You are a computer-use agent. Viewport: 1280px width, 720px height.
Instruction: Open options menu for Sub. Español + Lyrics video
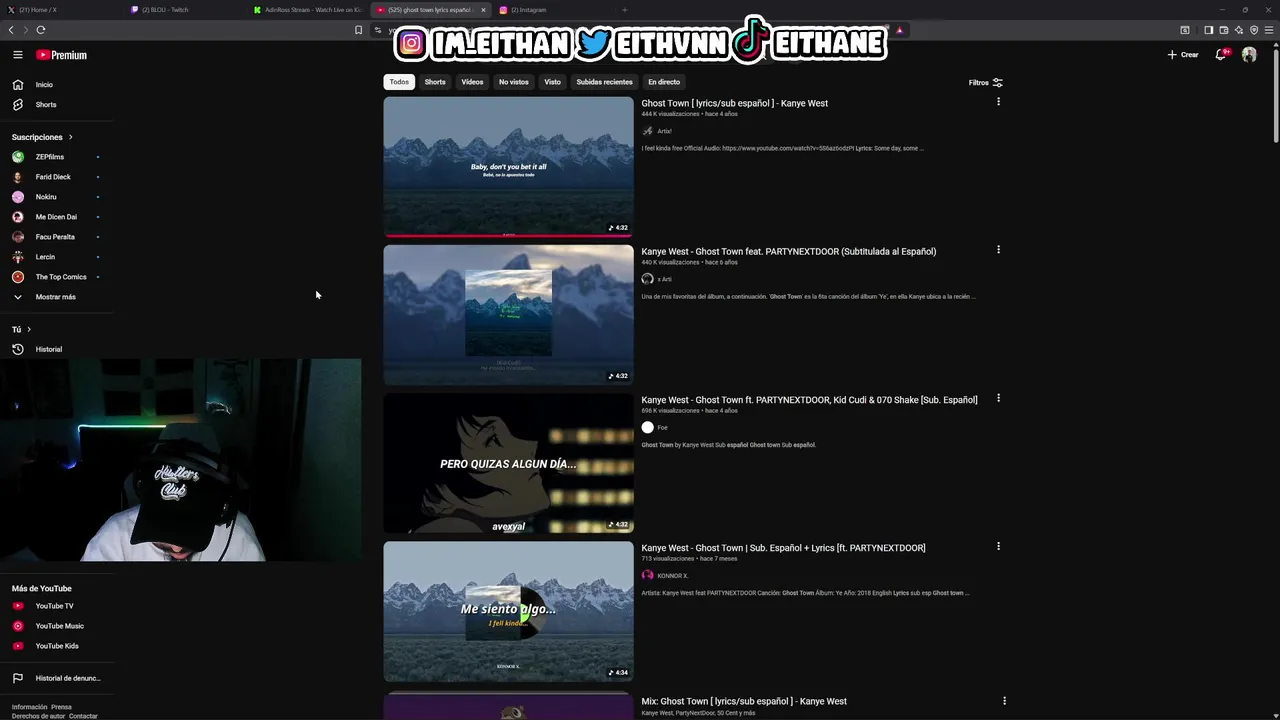tap(998, 546)
